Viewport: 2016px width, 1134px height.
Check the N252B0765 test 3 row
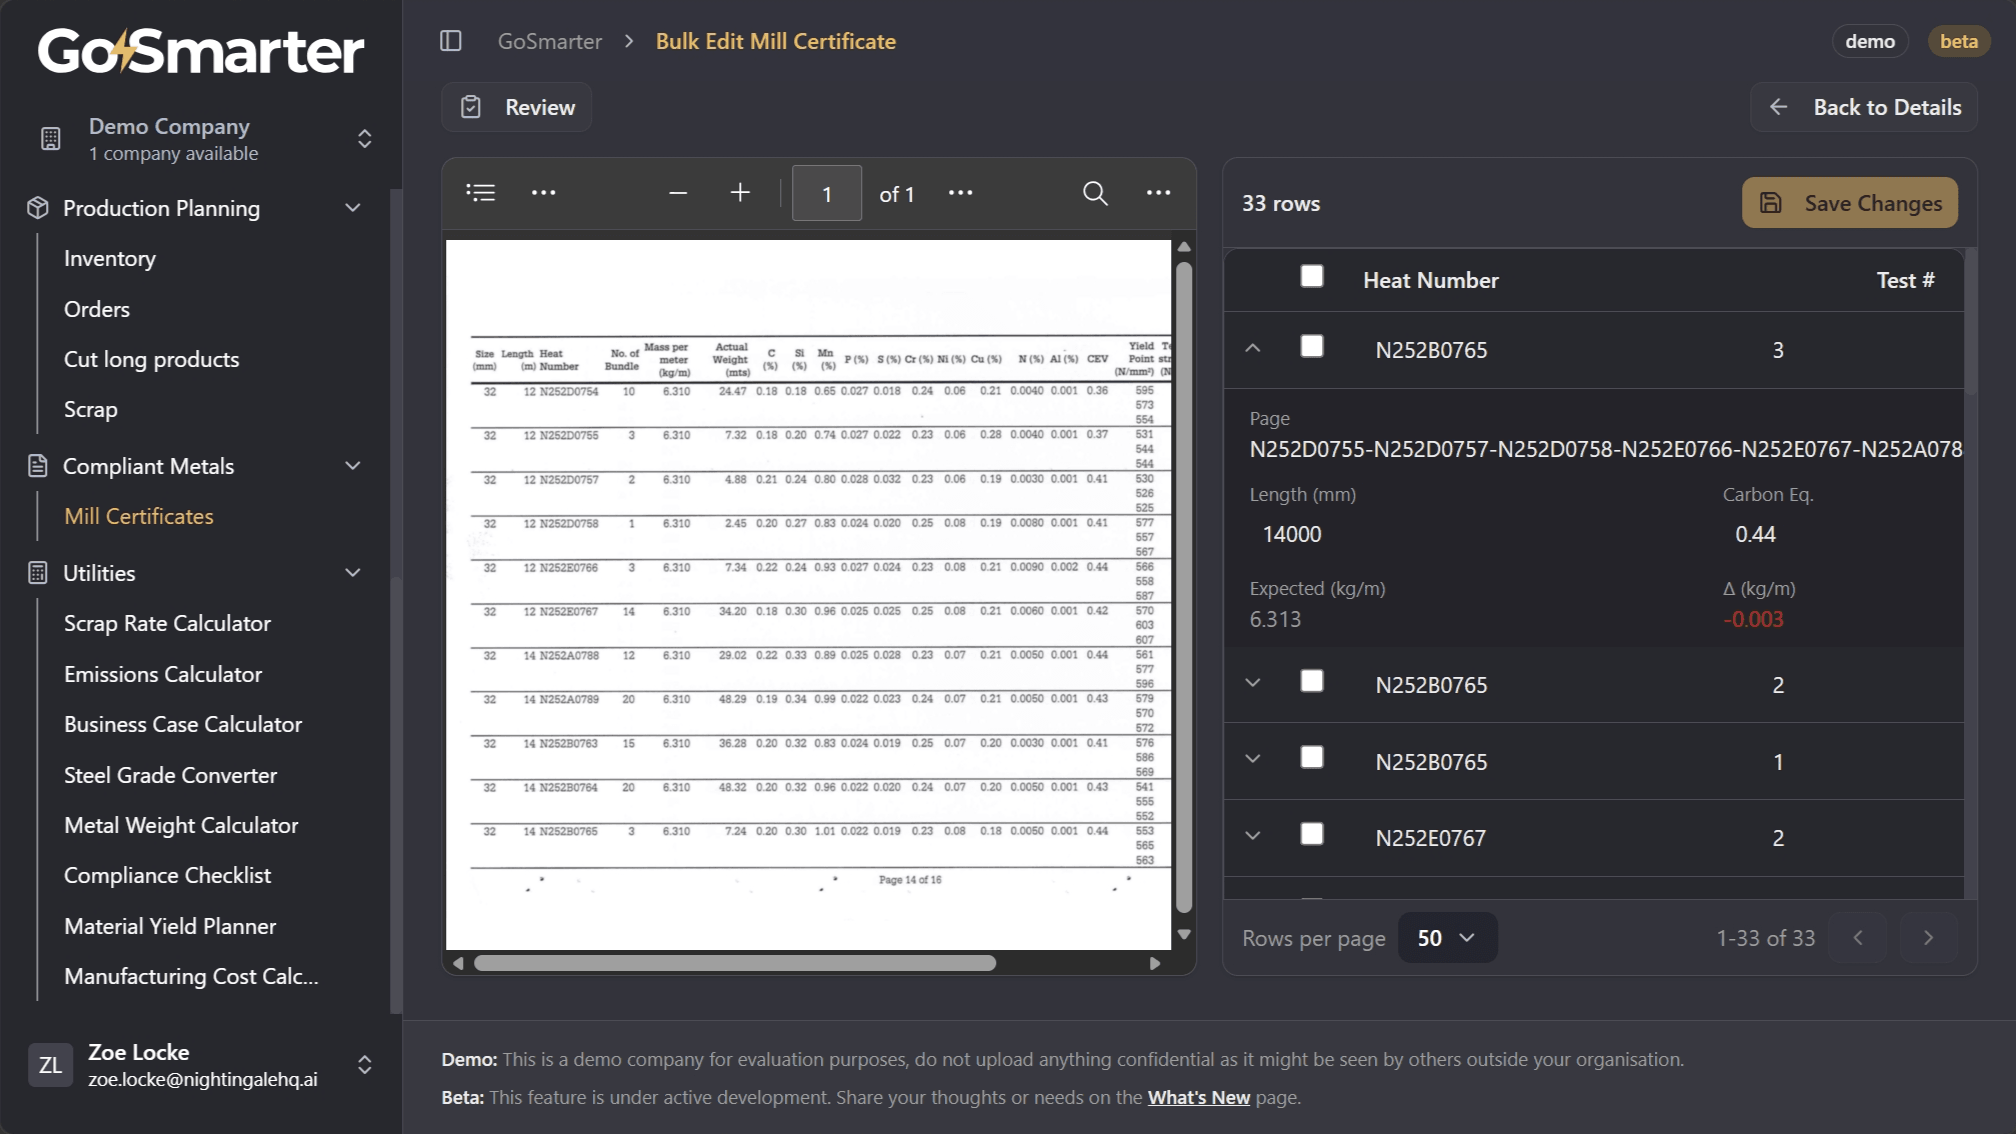pyautogui.click(x=1312, y=347)
